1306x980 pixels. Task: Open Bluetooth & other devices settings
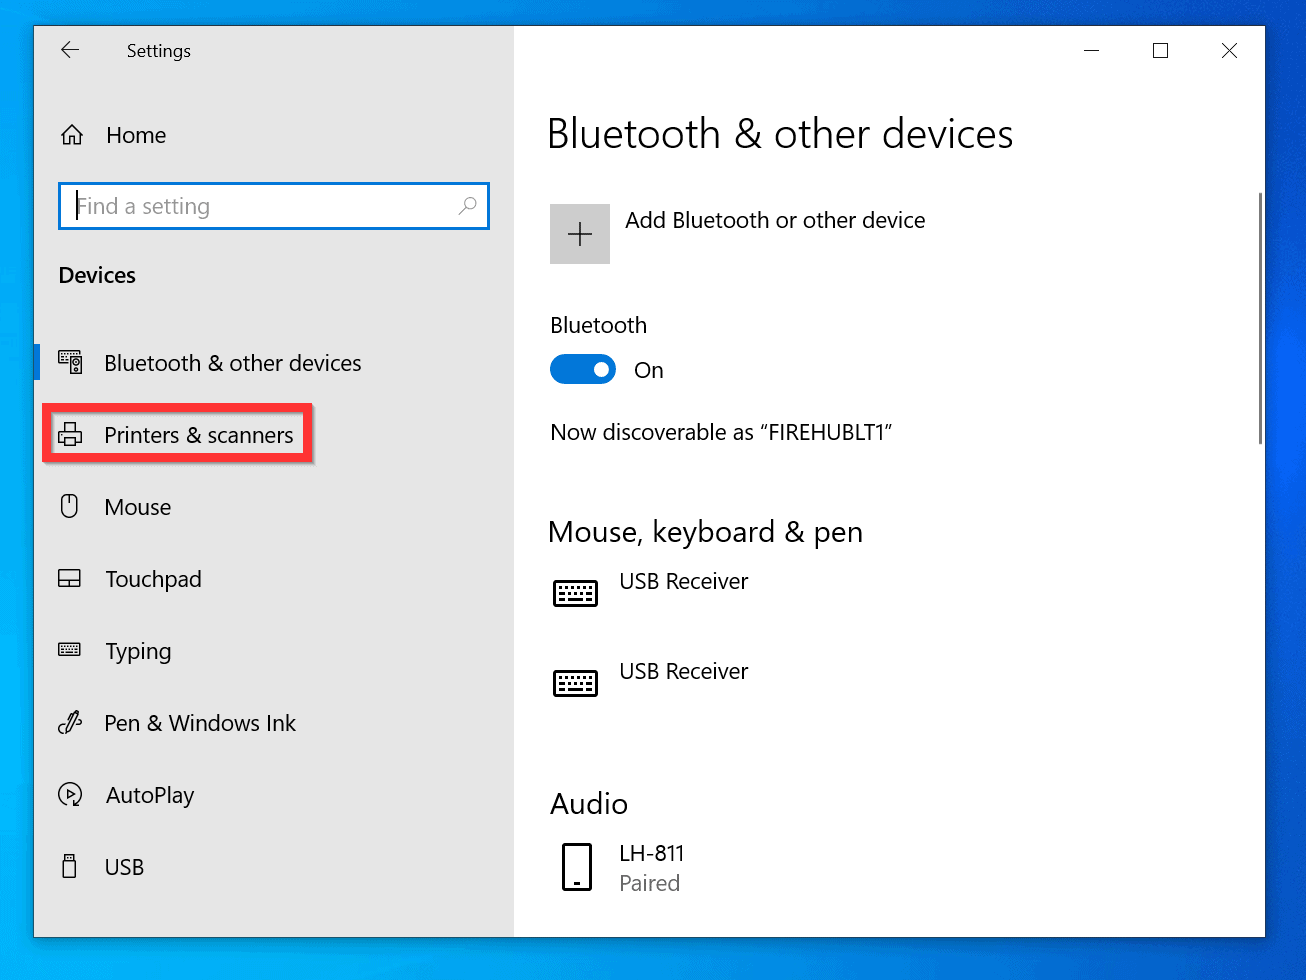(232, 362)
